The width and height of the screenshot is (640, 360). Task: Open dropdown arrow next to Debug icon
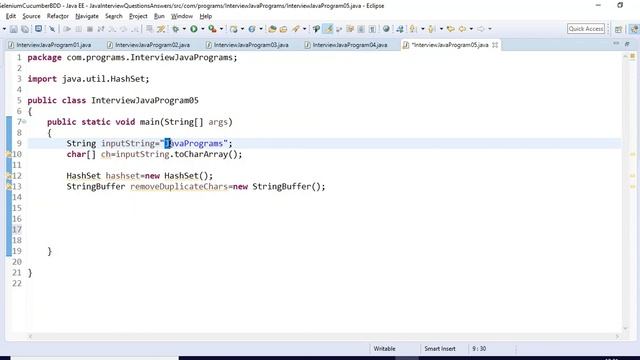point(184,29)
